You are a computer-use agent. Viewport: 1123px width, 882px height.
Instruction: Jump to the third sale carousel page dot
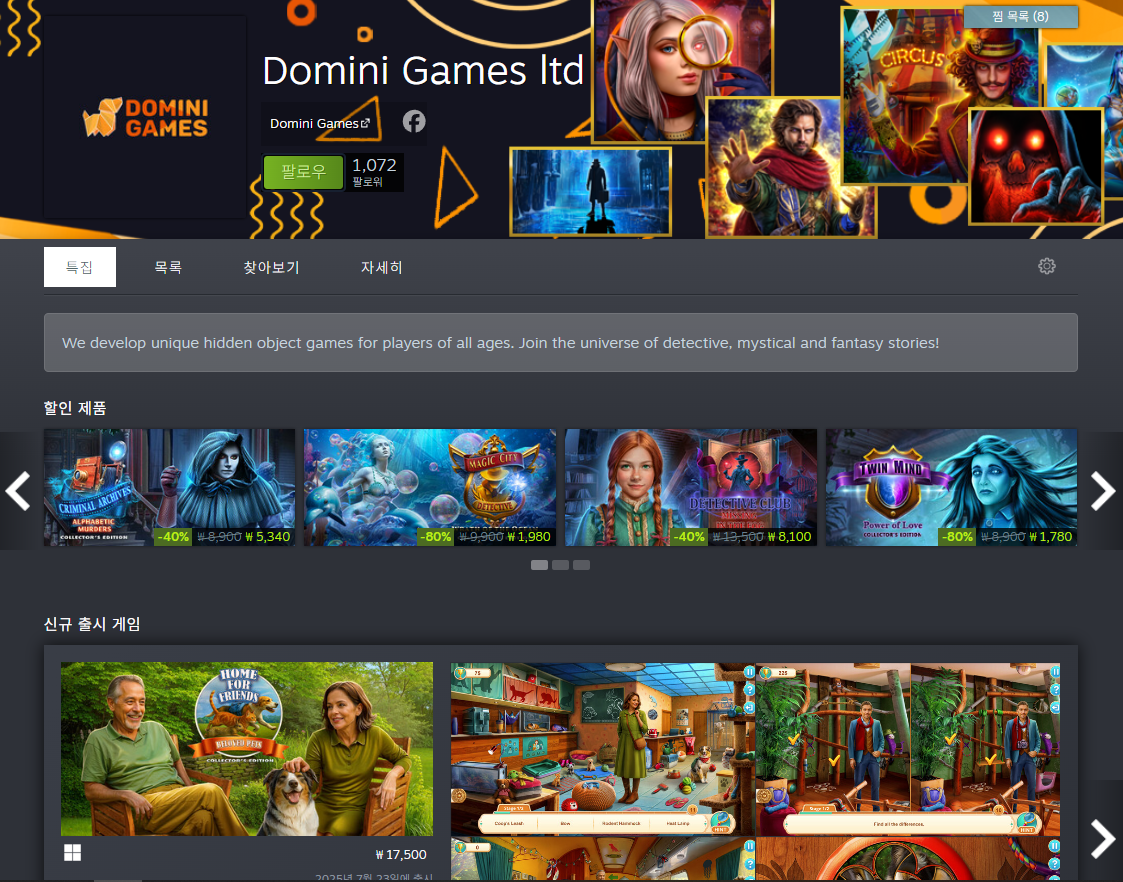582,565
